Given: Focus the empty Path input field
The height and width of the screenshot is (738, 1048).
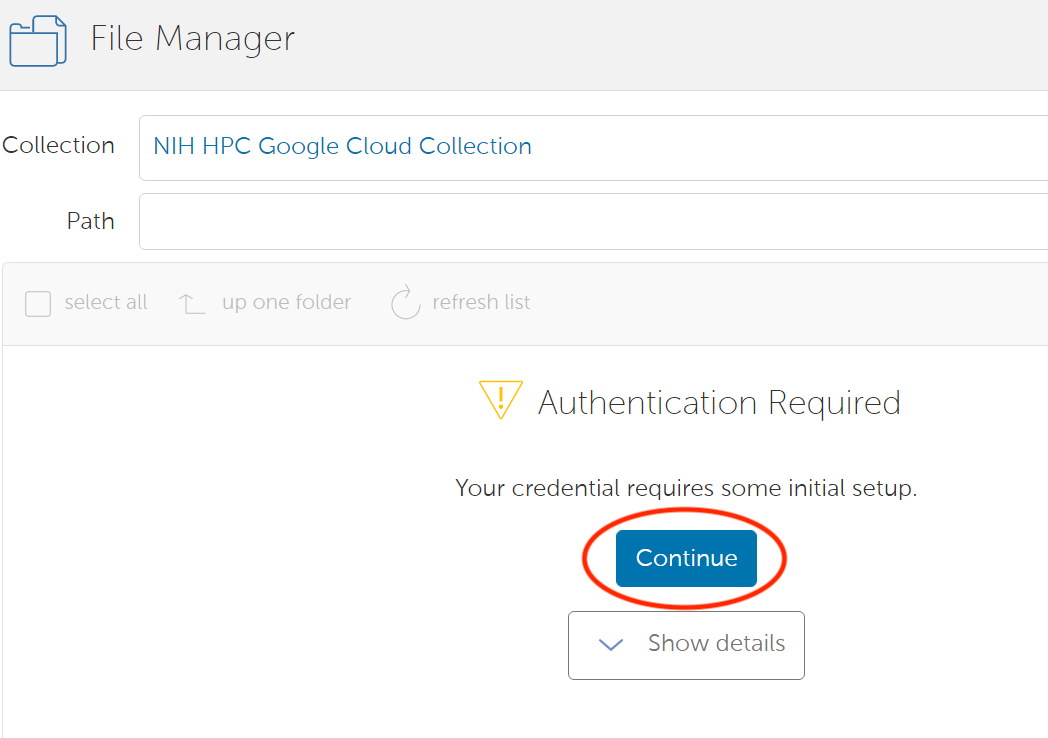Looking at the screenshot, I should pos(592,221).
